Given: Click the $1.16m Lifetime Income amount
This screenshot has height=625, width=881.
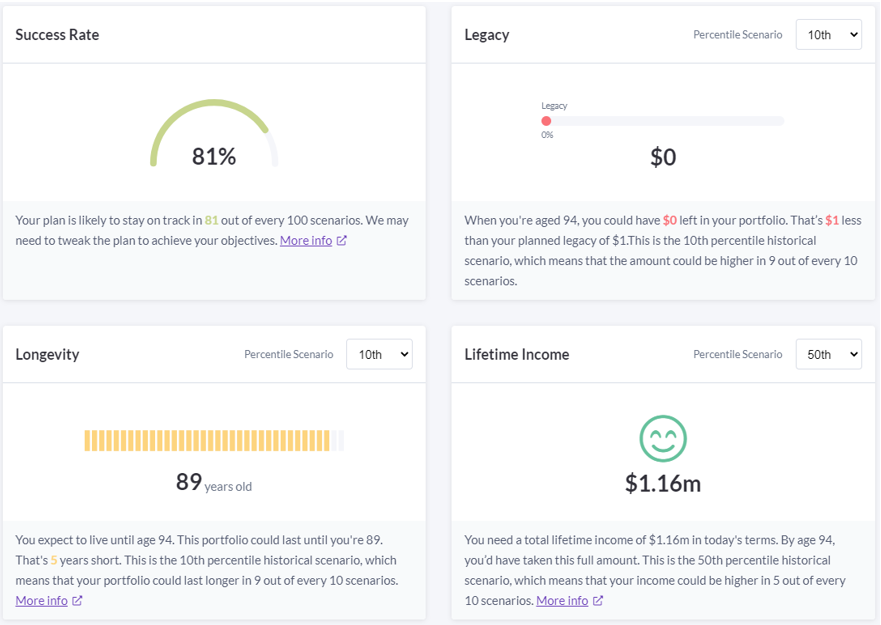Looking at the screenshot, I should pyautogui.click(x=663, y=483).
